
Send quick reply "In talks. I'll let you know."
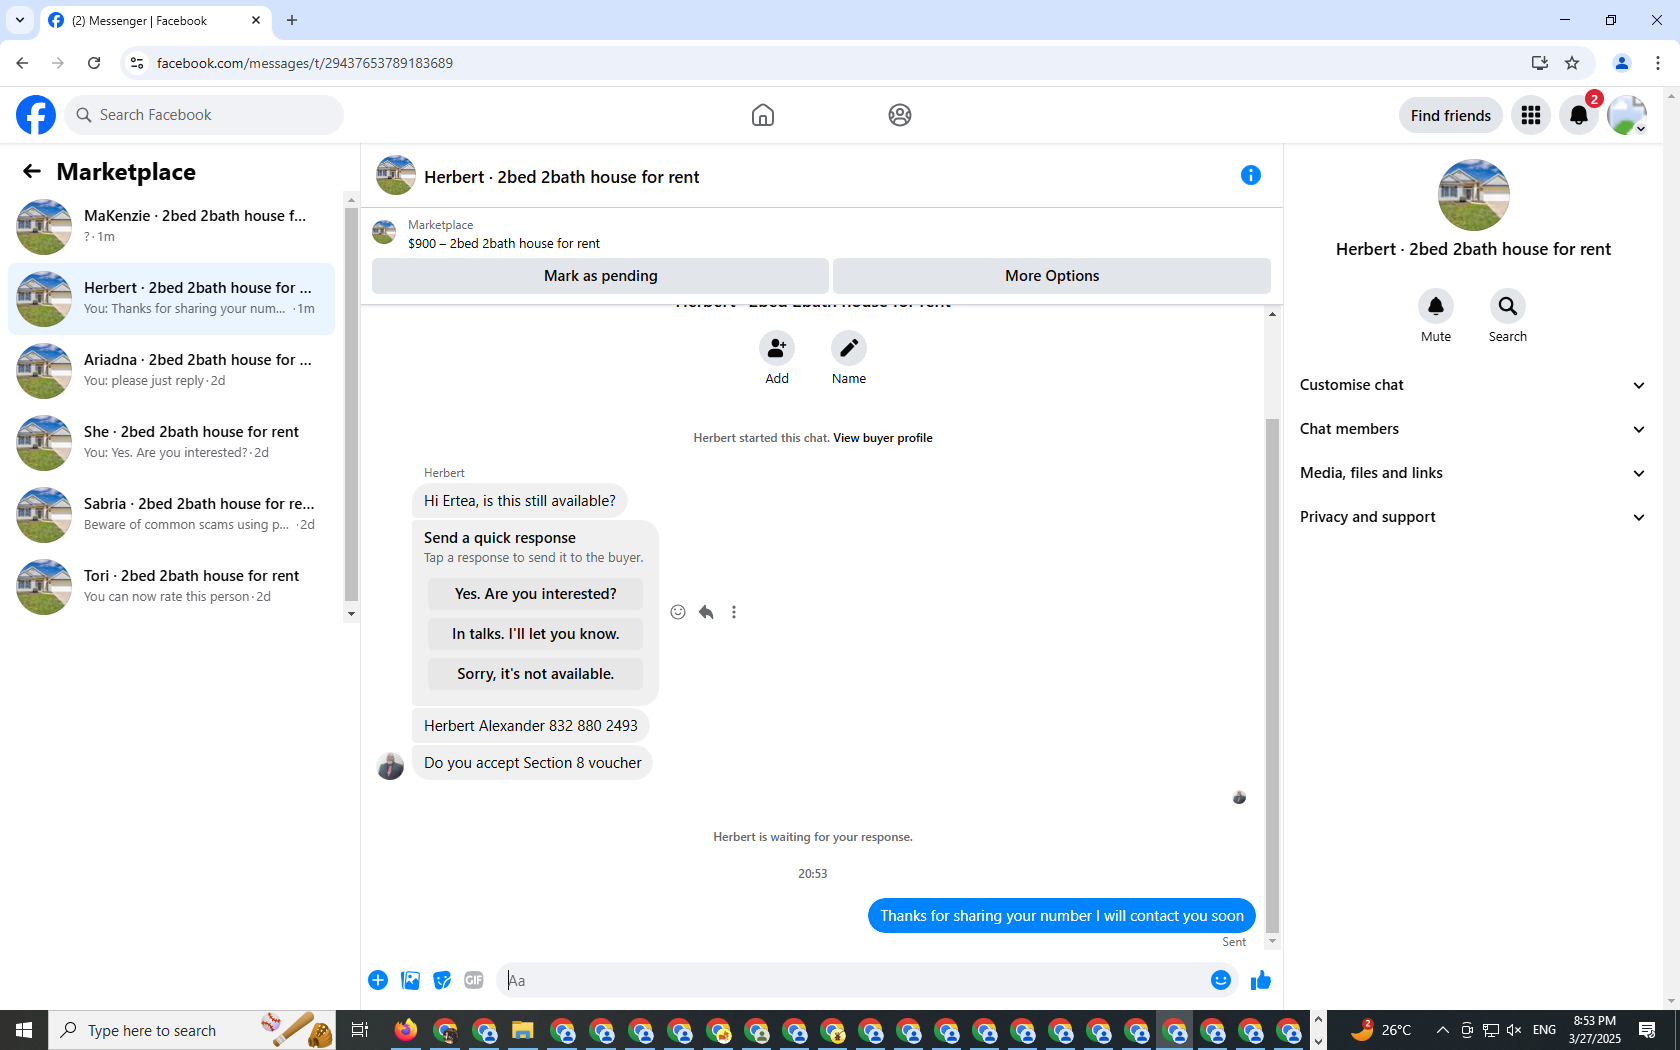tap(535, 634)
